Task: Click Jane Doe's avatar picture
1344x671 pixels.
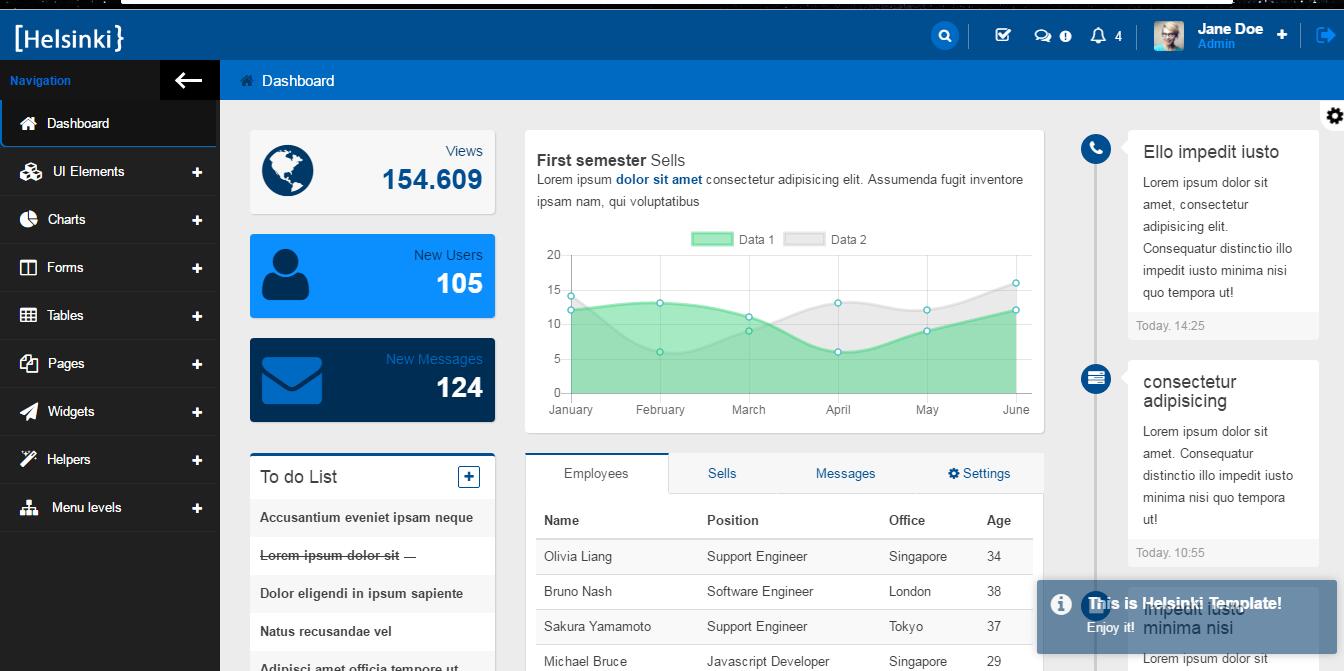Action: (x=1168, y=36)
